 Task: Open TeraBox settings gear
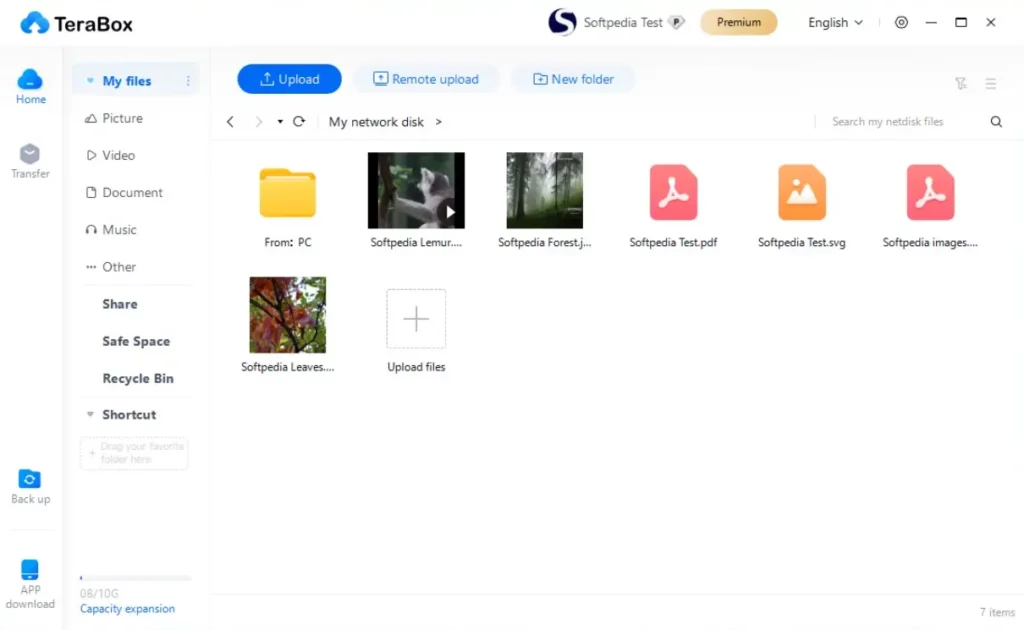(901, 22)
